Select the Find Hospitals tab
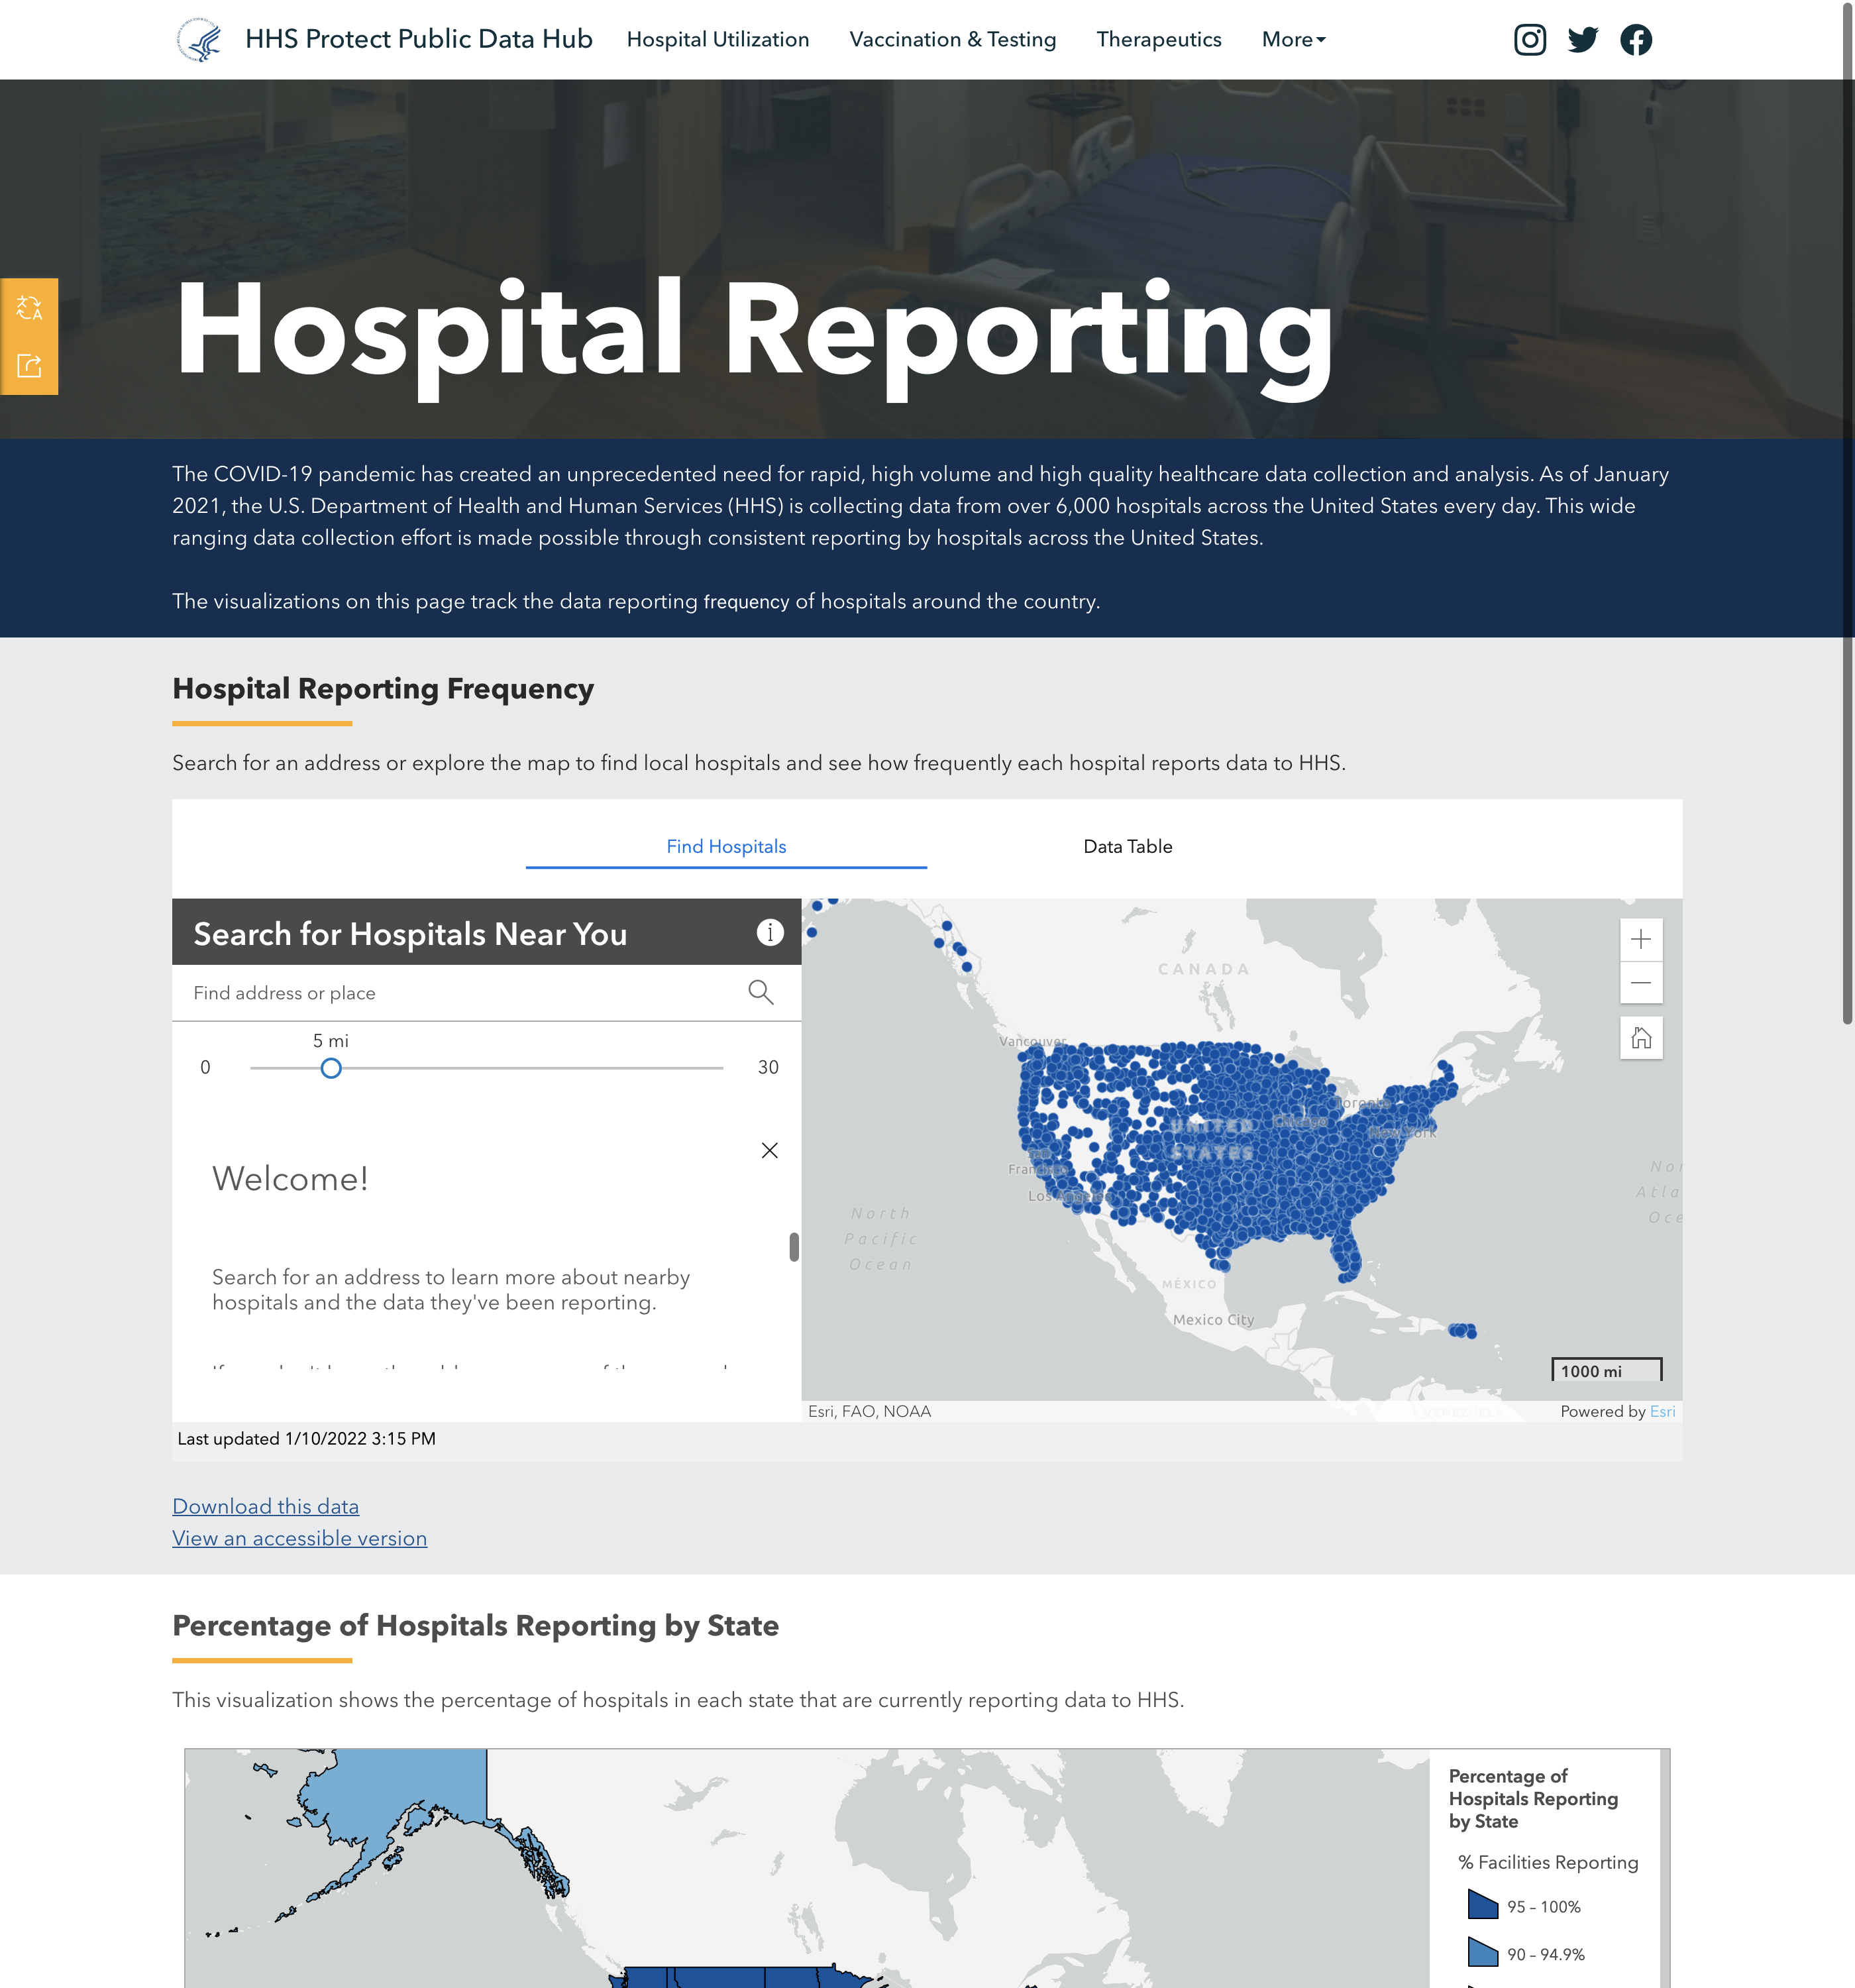1855x1988 pixels. (726, 847)
